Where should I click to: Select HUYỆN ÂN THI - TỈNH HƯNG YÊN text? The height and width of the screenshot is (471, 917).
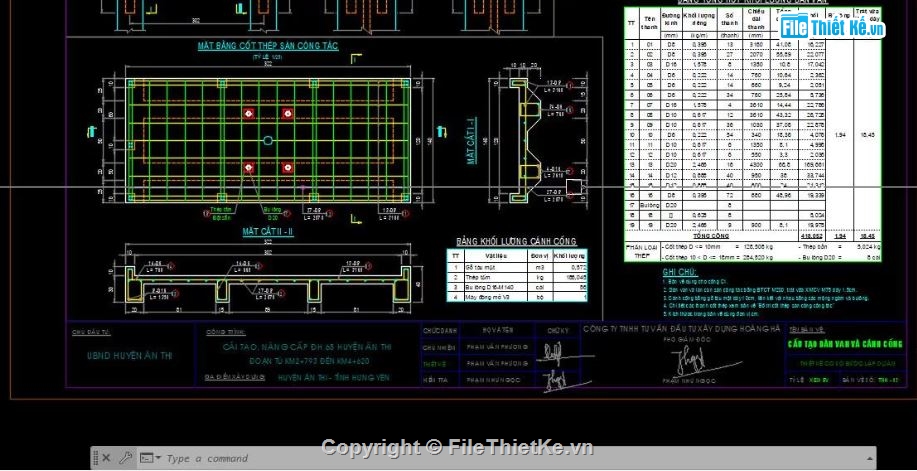click(x=333, y=378)
